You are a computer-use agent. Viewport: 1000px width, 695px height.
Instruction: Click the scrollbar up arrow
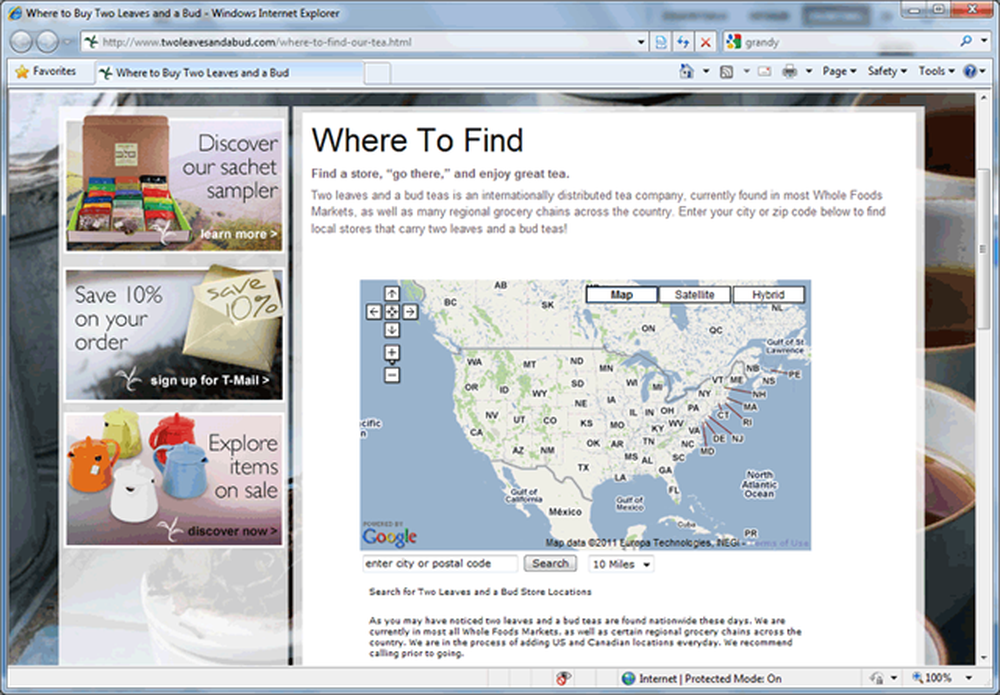point(983,99)
